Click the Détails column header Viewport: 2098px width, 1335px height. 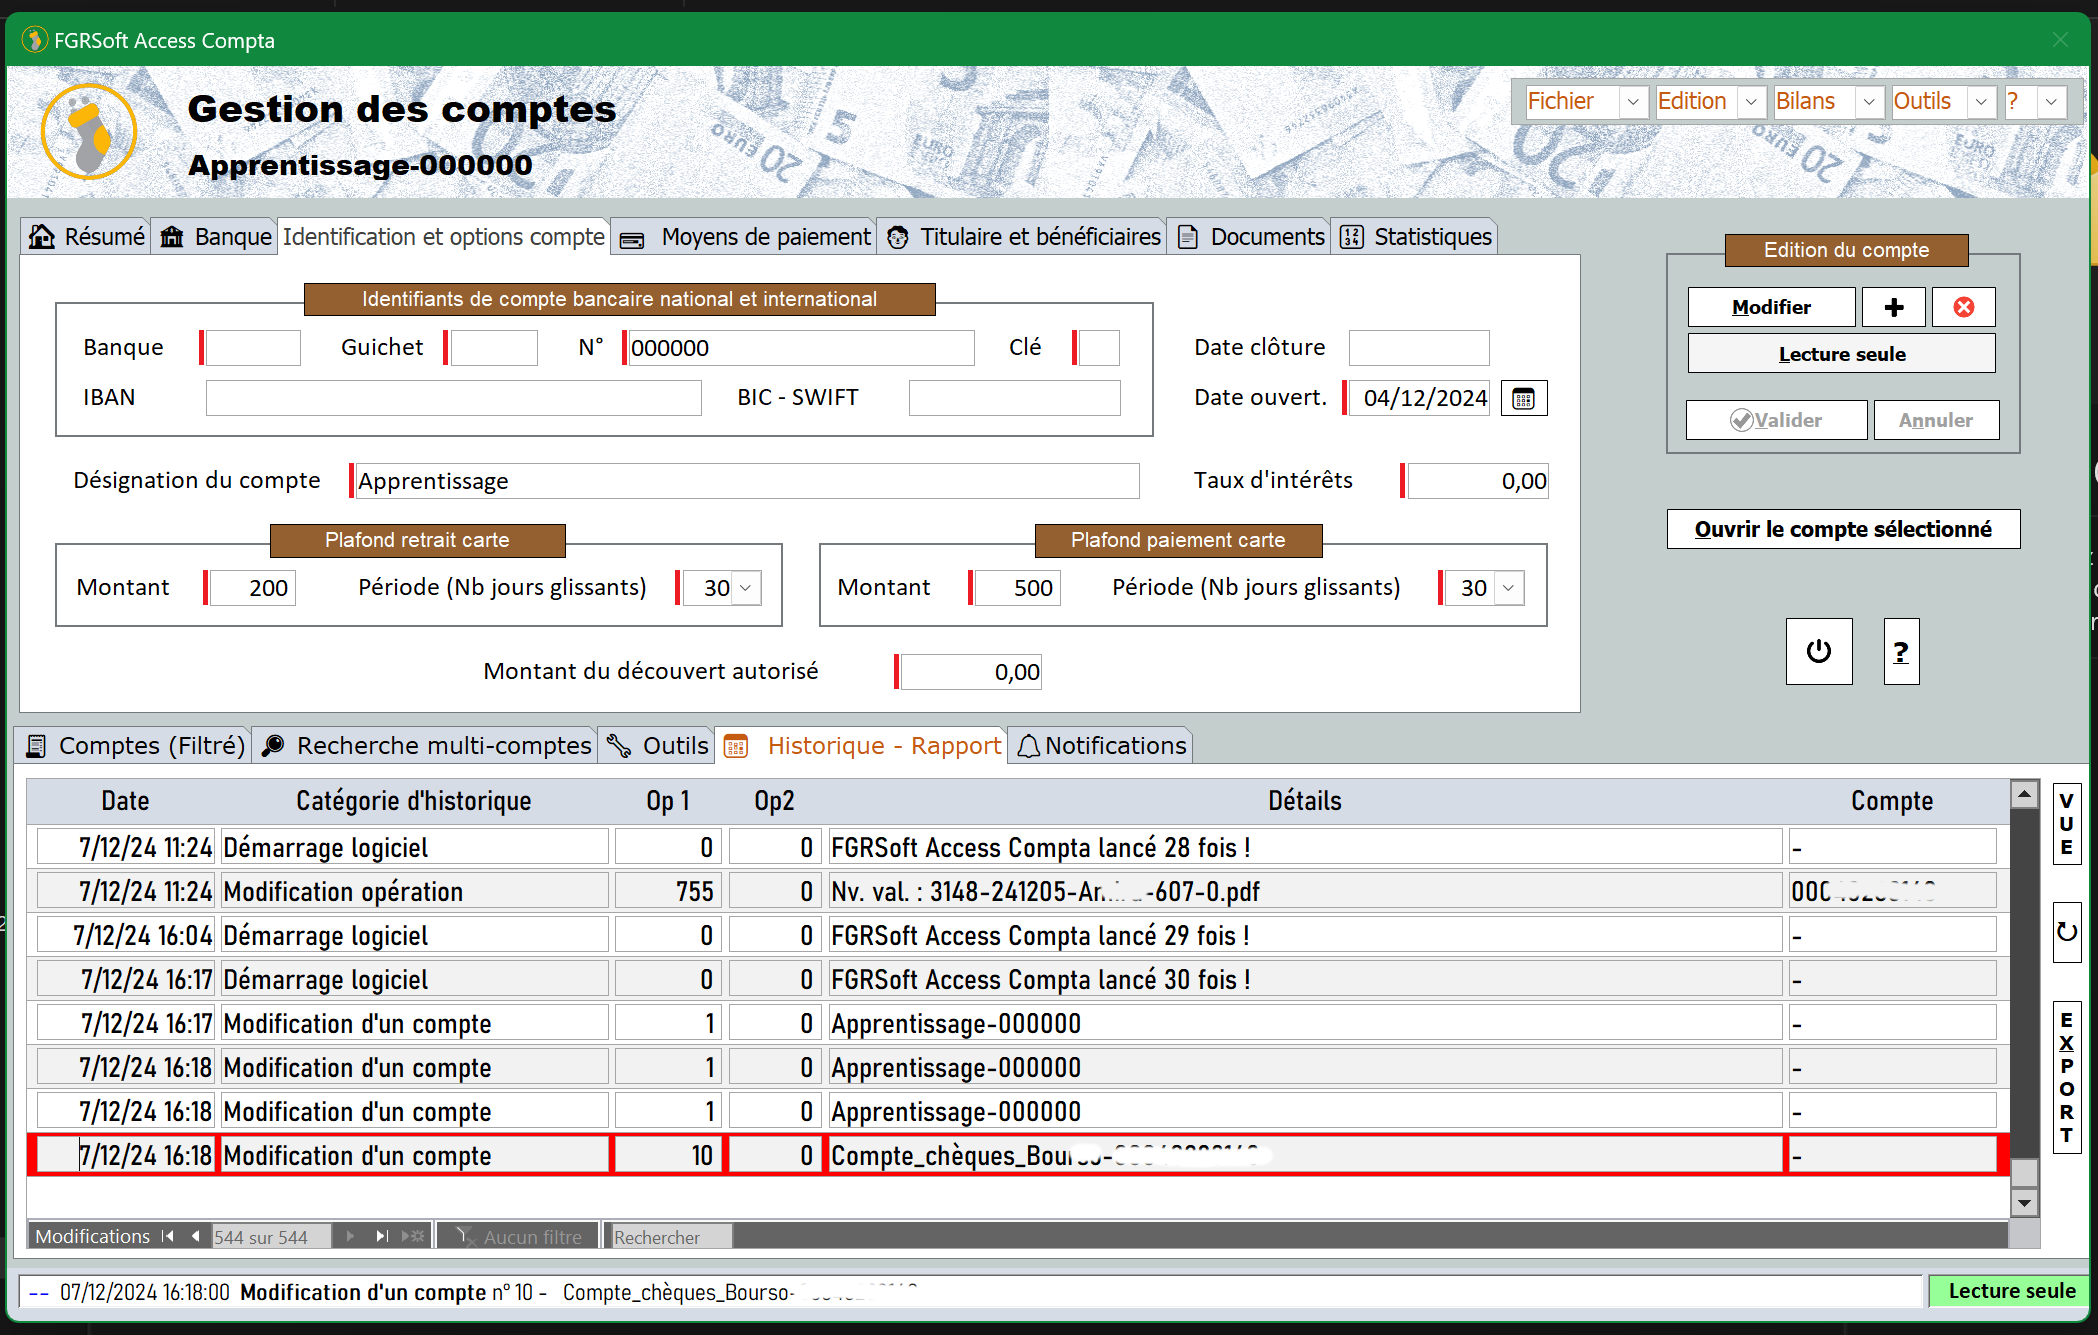(x=1305, y=801)
